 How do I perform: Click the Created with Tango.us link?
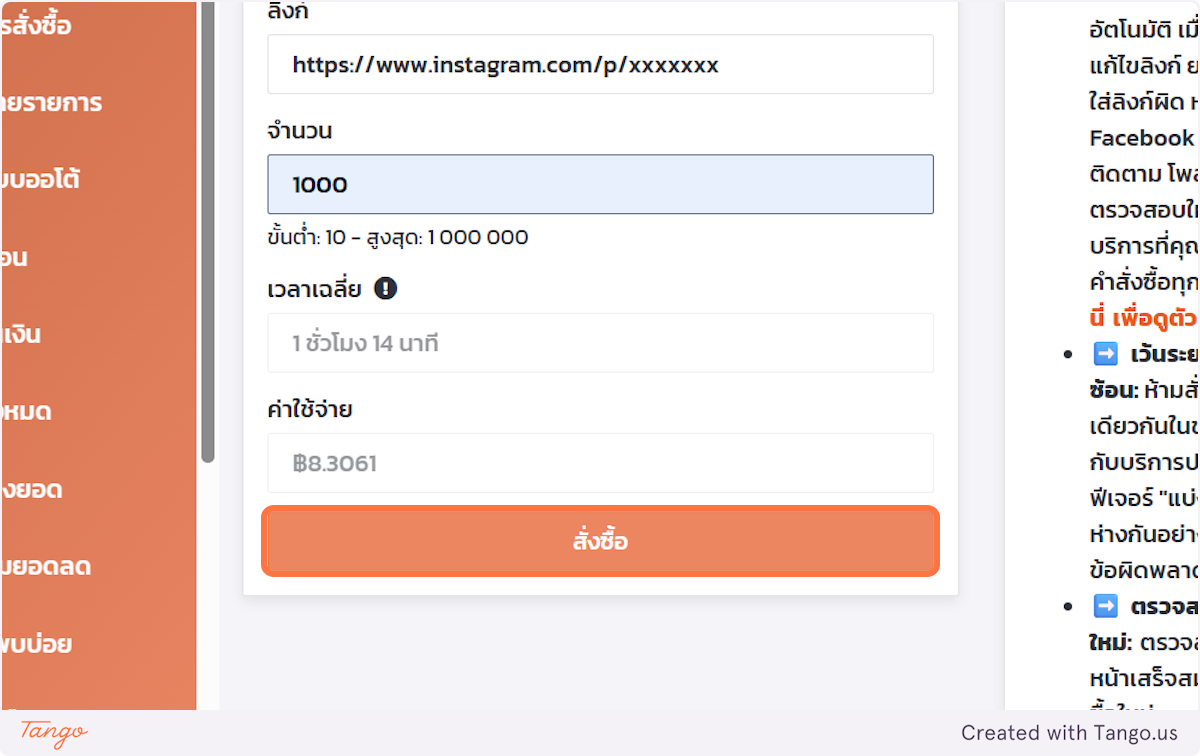point(1069,733)
